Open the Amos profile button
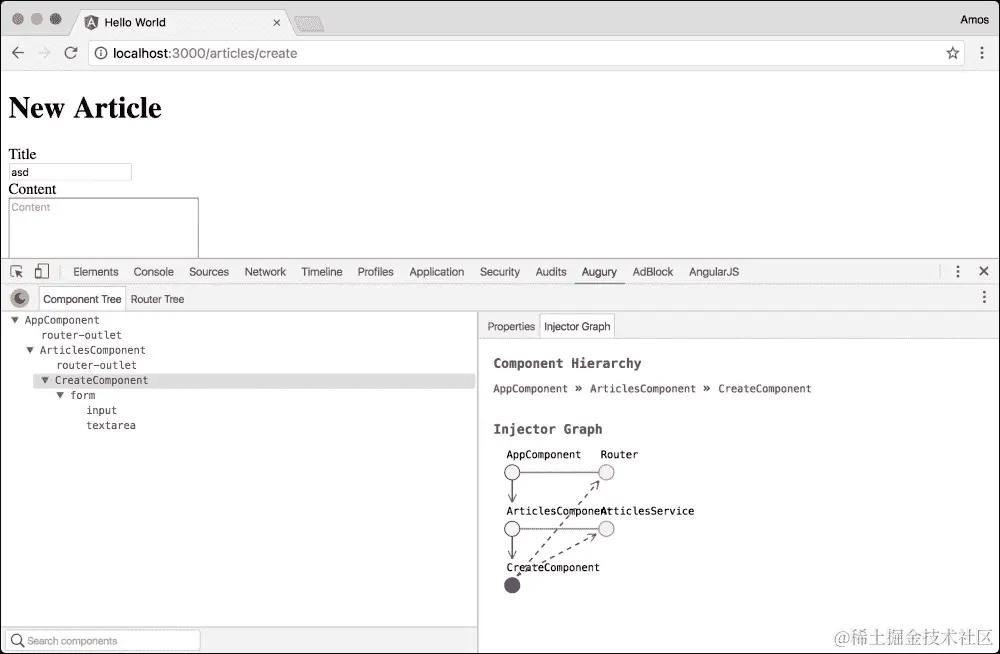The height and width of the screenshot is (654, 1000). tap(974, 20)
